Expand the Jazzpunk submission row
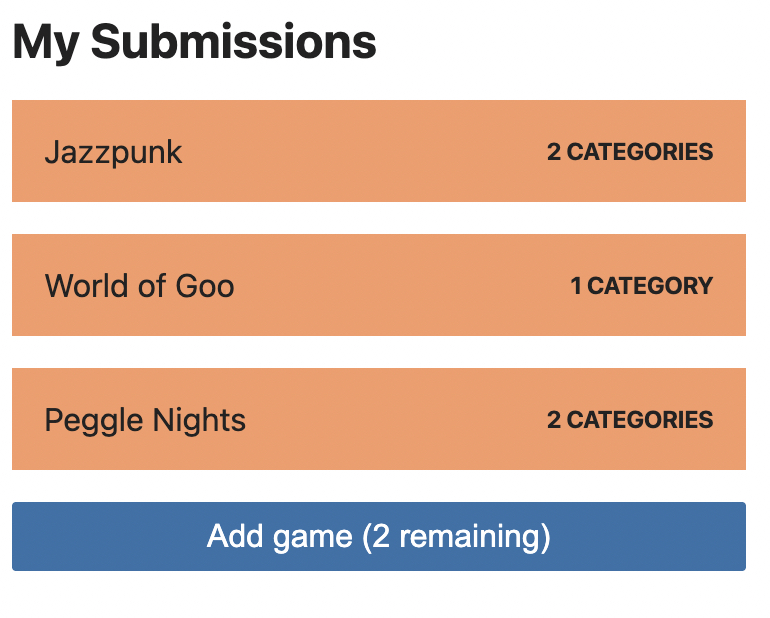The image size is (770, 618). click(378, 151)
